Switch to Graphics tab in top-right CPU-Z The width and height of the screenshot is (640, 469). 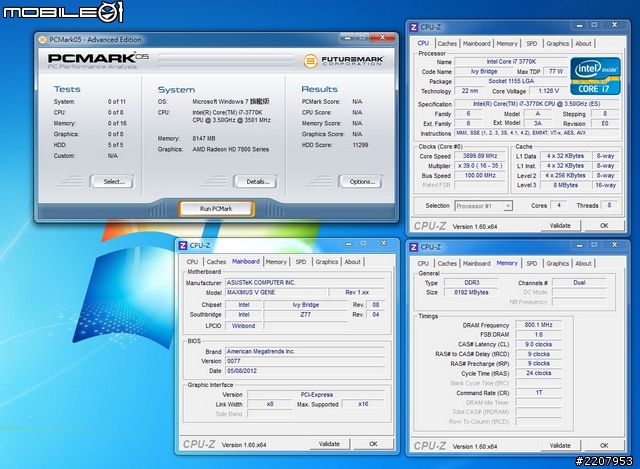[558, 44]
